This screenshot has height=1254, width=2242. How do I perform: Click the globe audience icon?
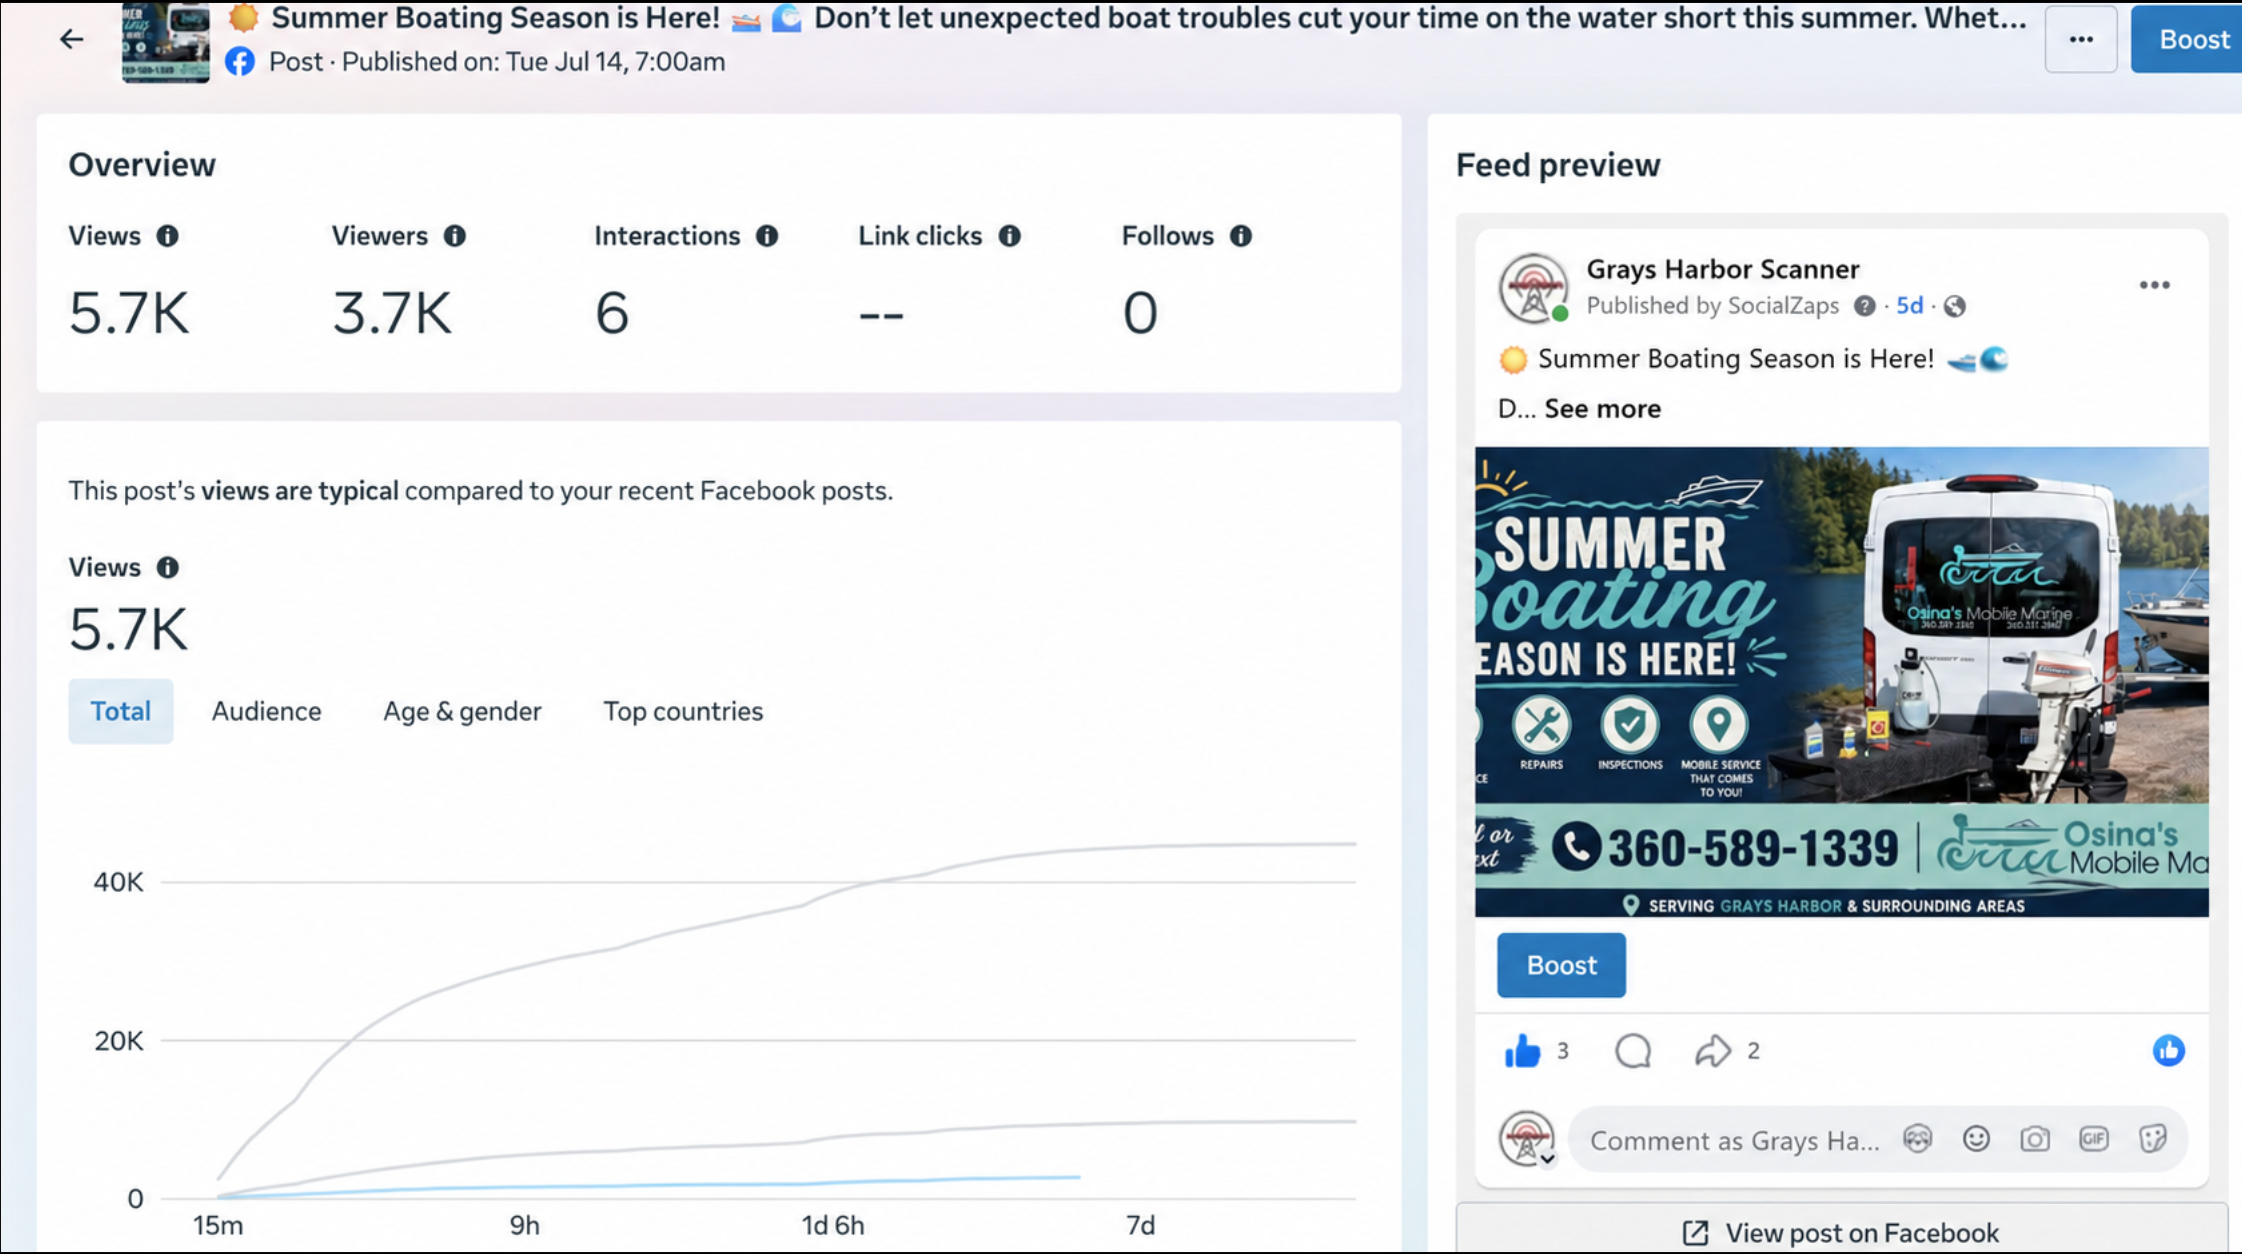pyautogui.click(x=1955, y=306)
